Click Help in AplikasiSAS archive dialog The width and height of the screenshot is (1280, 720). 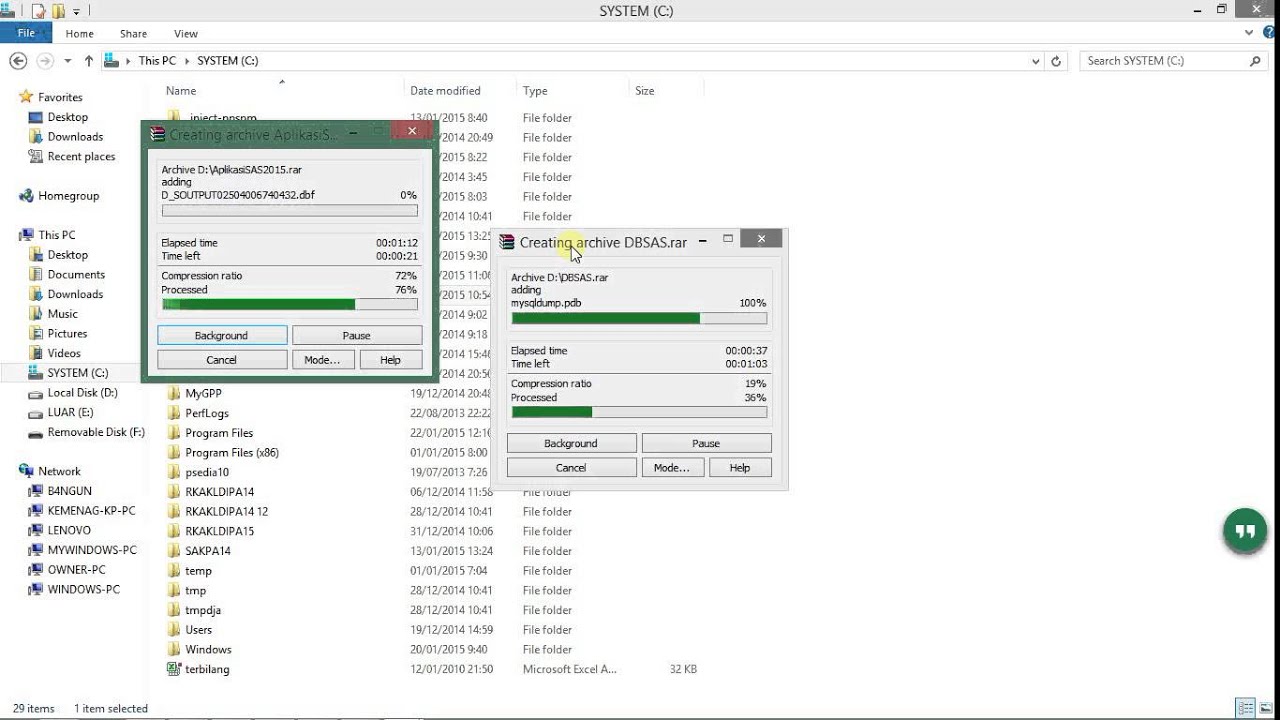[x=390, y=359]
